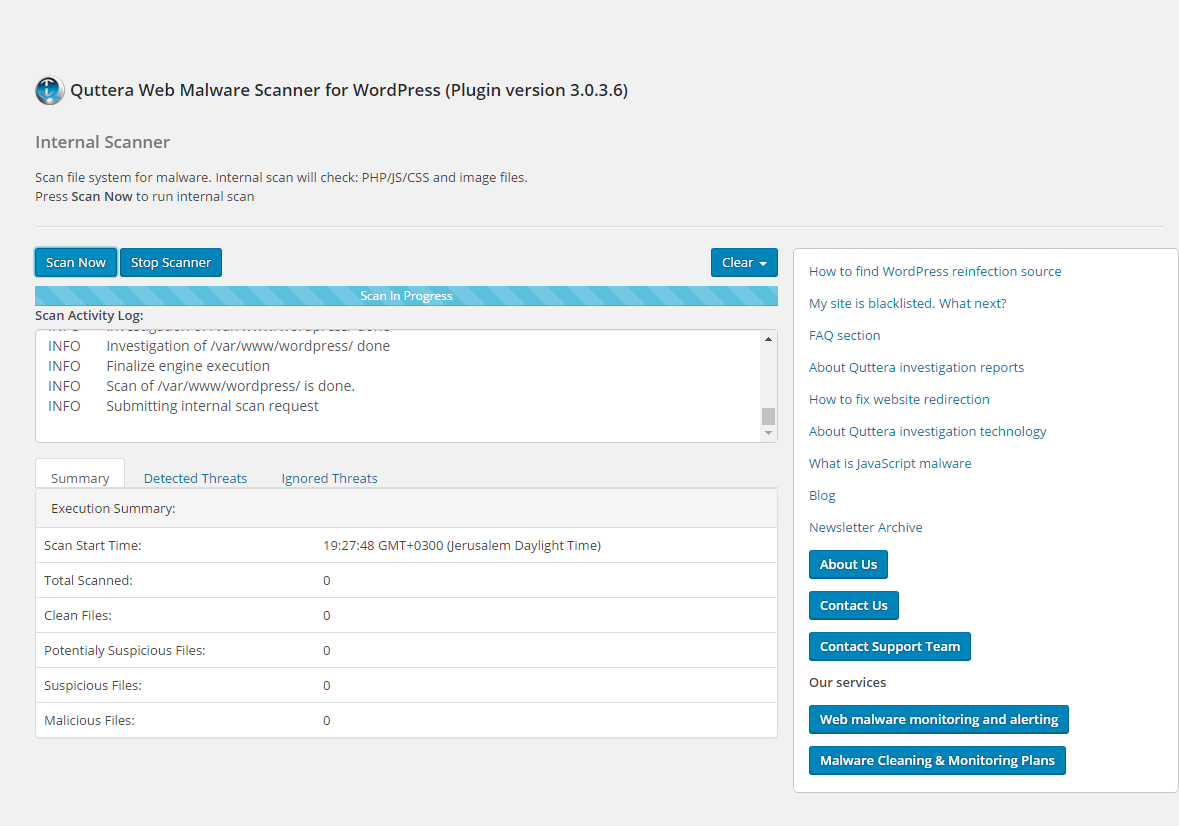
Task: Open the Clear dropdown menu
Action: [x=744, y=262]
